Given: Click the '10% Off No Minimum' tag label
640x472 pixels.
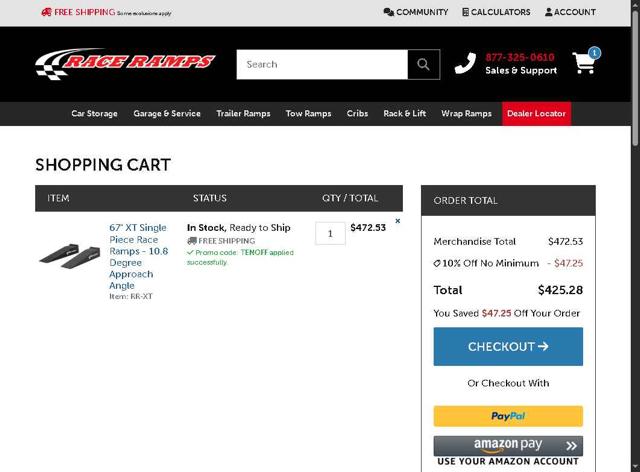Looking at the screenshot, I should pos(486,263).
